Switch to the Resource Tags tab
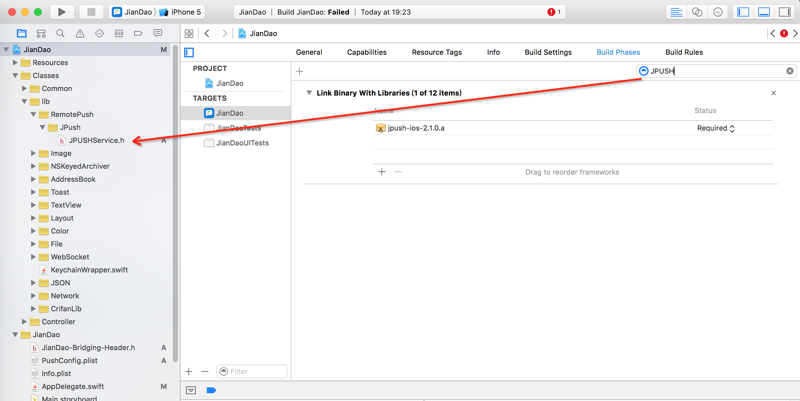The height and width of the screenshot is (401, 800). point(437,52)
